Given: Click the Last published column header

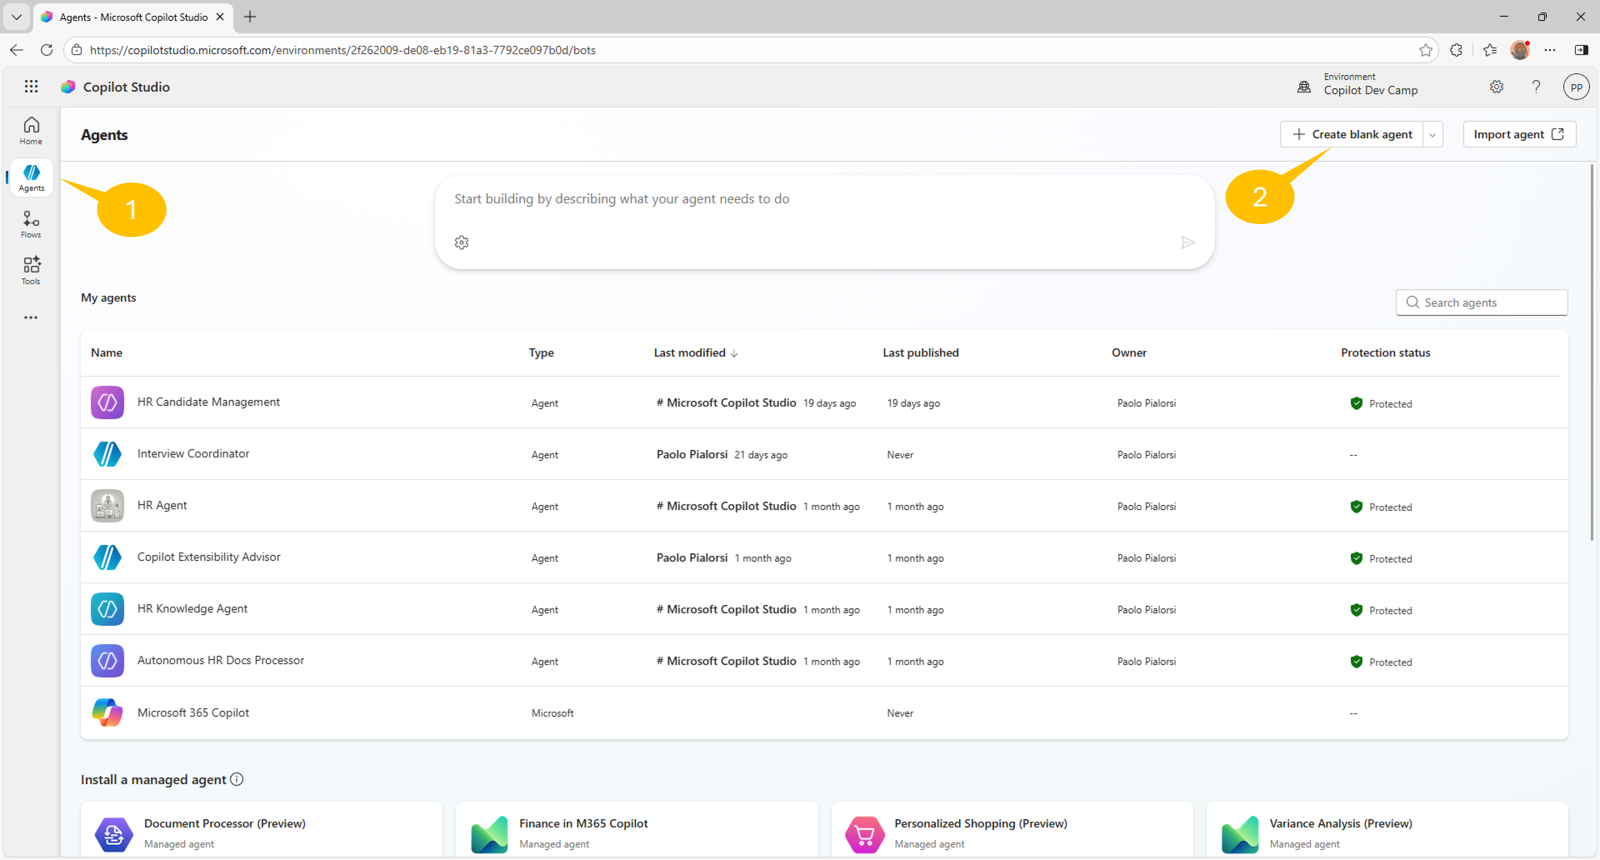Looking at the screenshot, I should 920,353.
